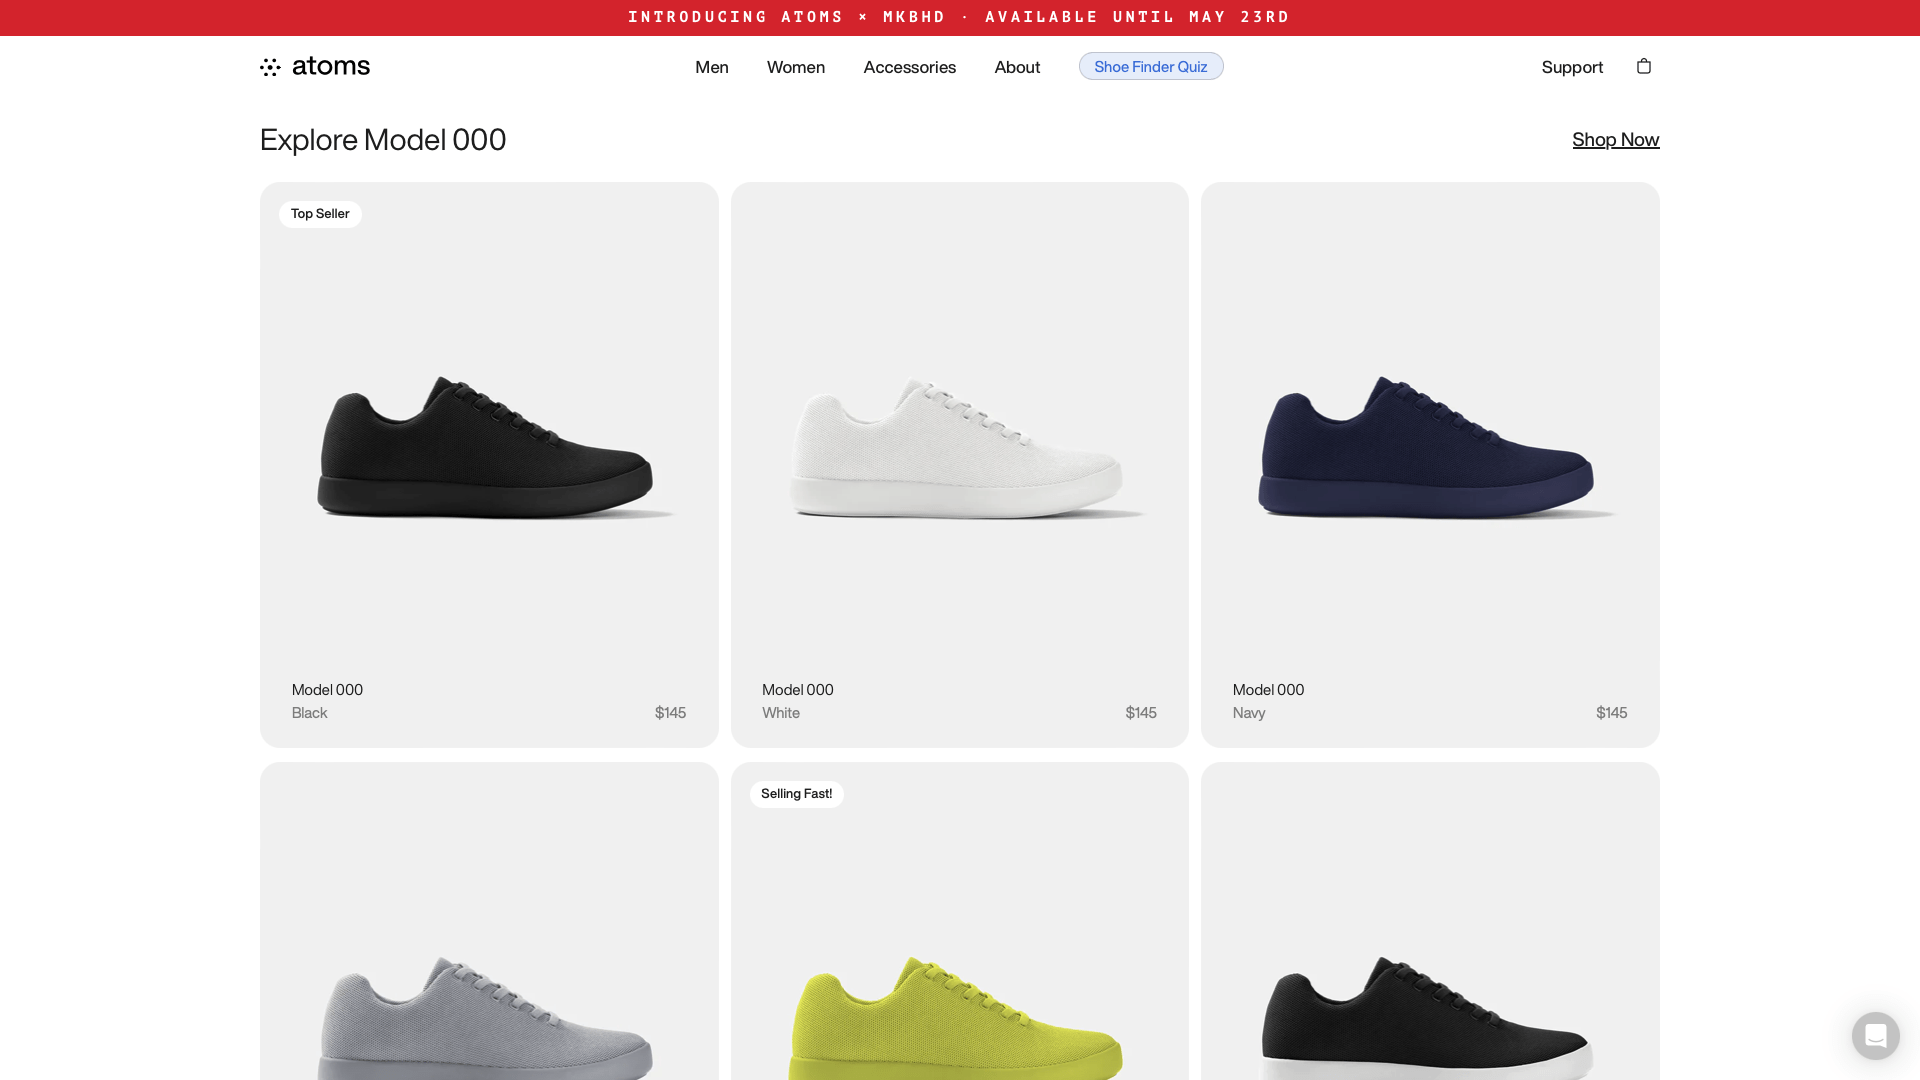Click the $145 price on Navy card
The image size is (1920, 1080).
1612,713
